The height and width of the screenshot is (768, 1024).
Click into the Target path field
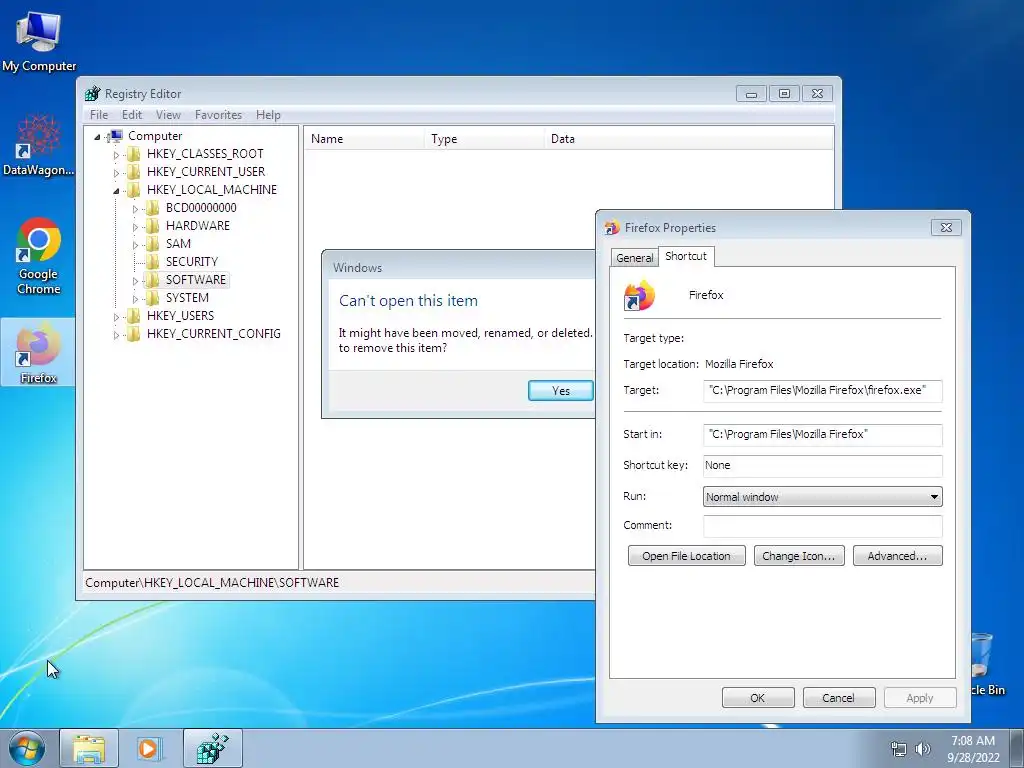click(822, 391)
